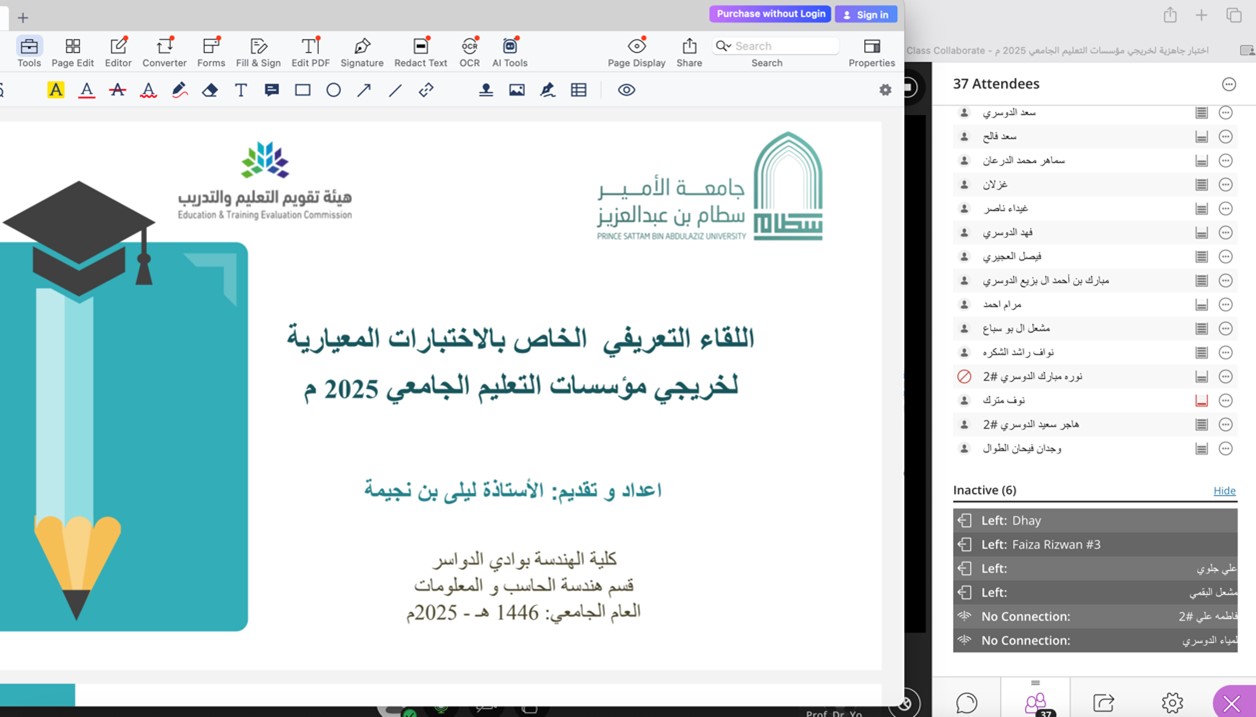The width and height of the screenshot is (1256, 717).
Task: Insert a table using table icon
Action: (x=578, y=90)
